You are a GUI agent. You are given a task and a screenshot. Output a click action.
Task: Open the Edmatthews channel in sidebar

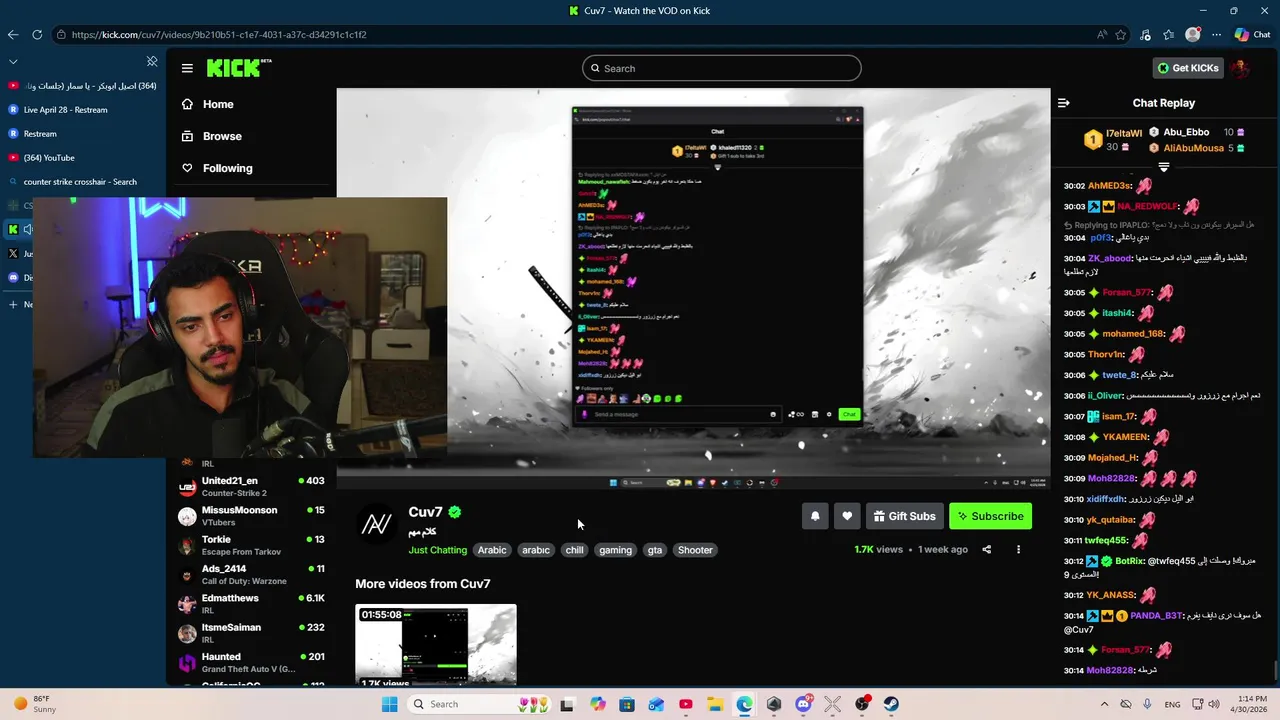pyautogui.click(x=251, y=604)
